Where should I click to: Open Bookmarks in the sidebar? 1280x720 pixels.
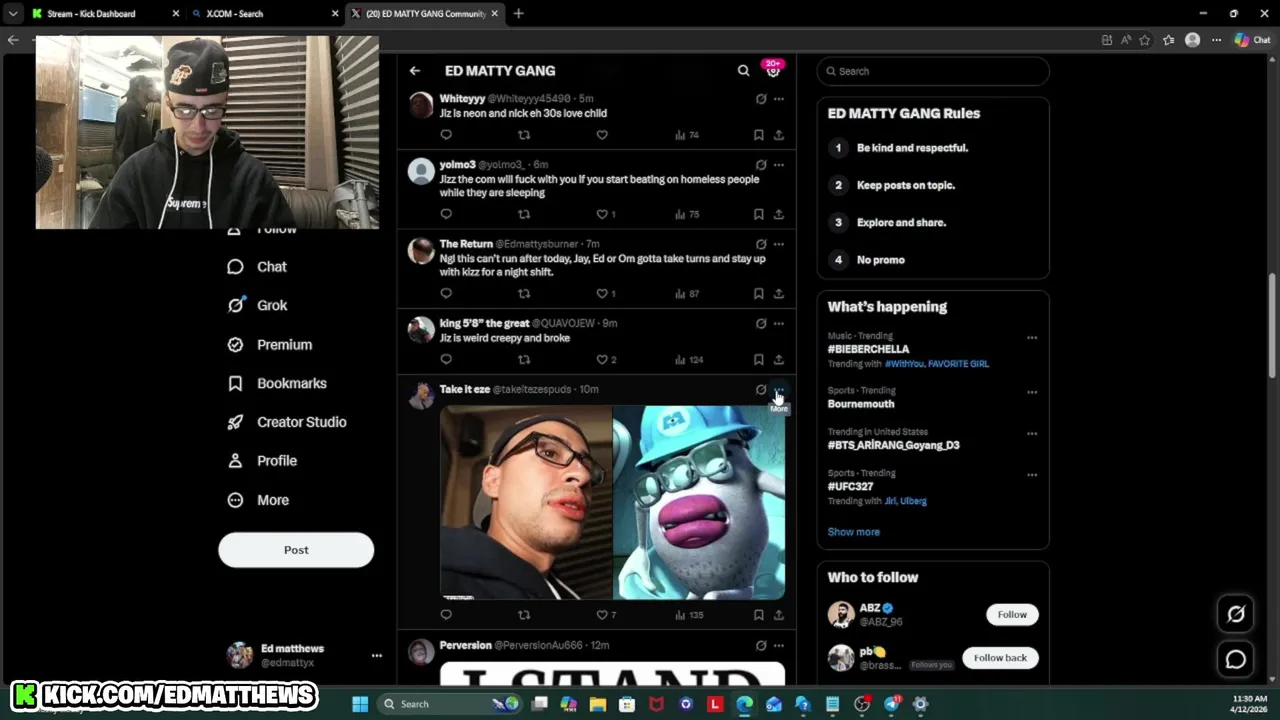pyautogui.click(x=277, y=384)
